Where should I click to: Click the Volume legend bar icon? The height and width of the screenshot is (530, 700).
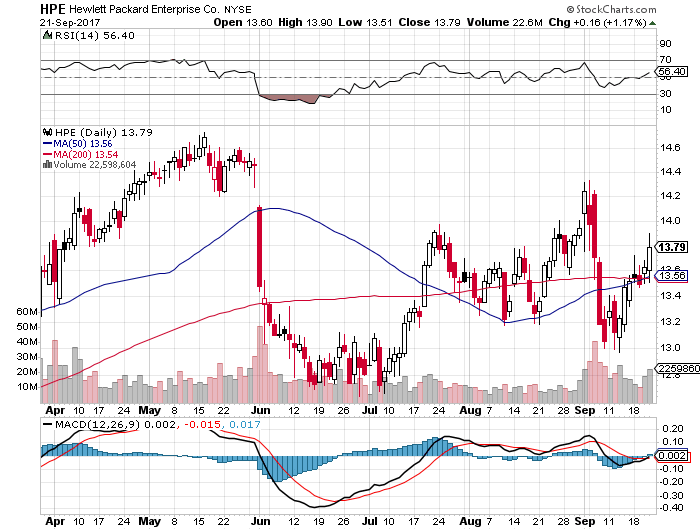[x=46, y=164]
